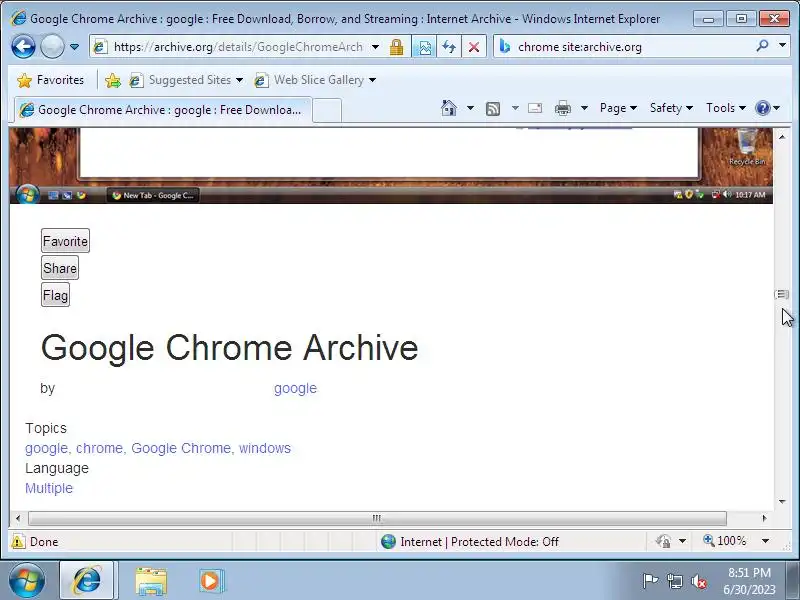Expand the address bar URL history dropdown
The image size is (800, 600).
[x=376, y=47]
